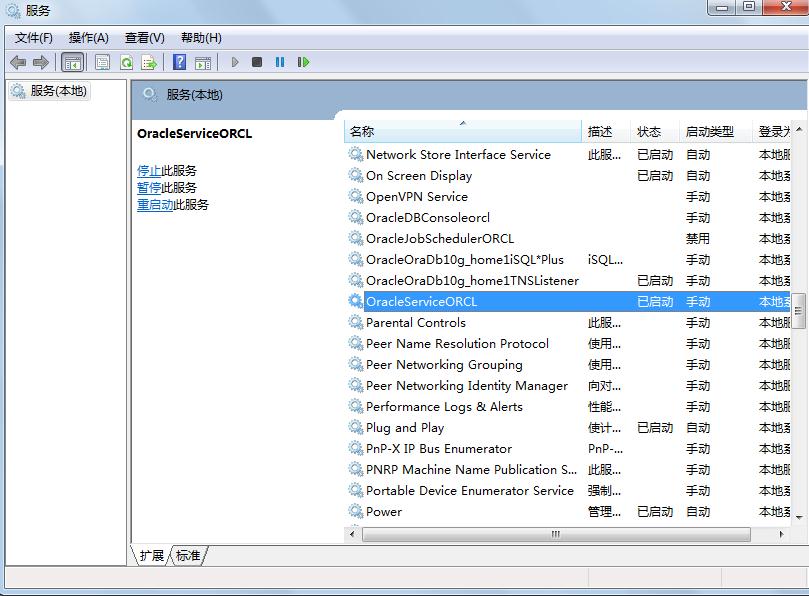Viewport: 809px width, 596px height.
Task: Click gear icon beside OracleJobSchedulerORCL
Action: [x=355, y=238]
